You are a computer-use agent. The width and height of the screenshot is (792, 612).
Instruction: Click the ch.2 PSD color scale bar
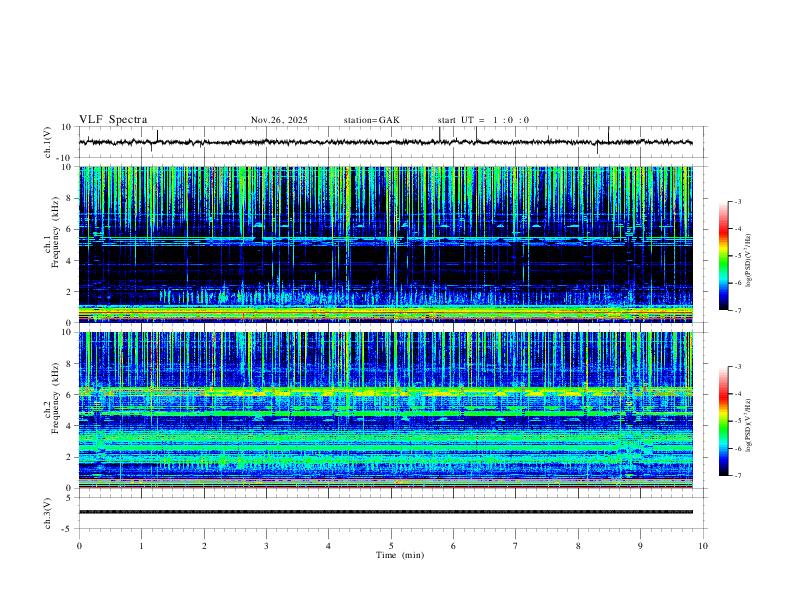point(724,421)
